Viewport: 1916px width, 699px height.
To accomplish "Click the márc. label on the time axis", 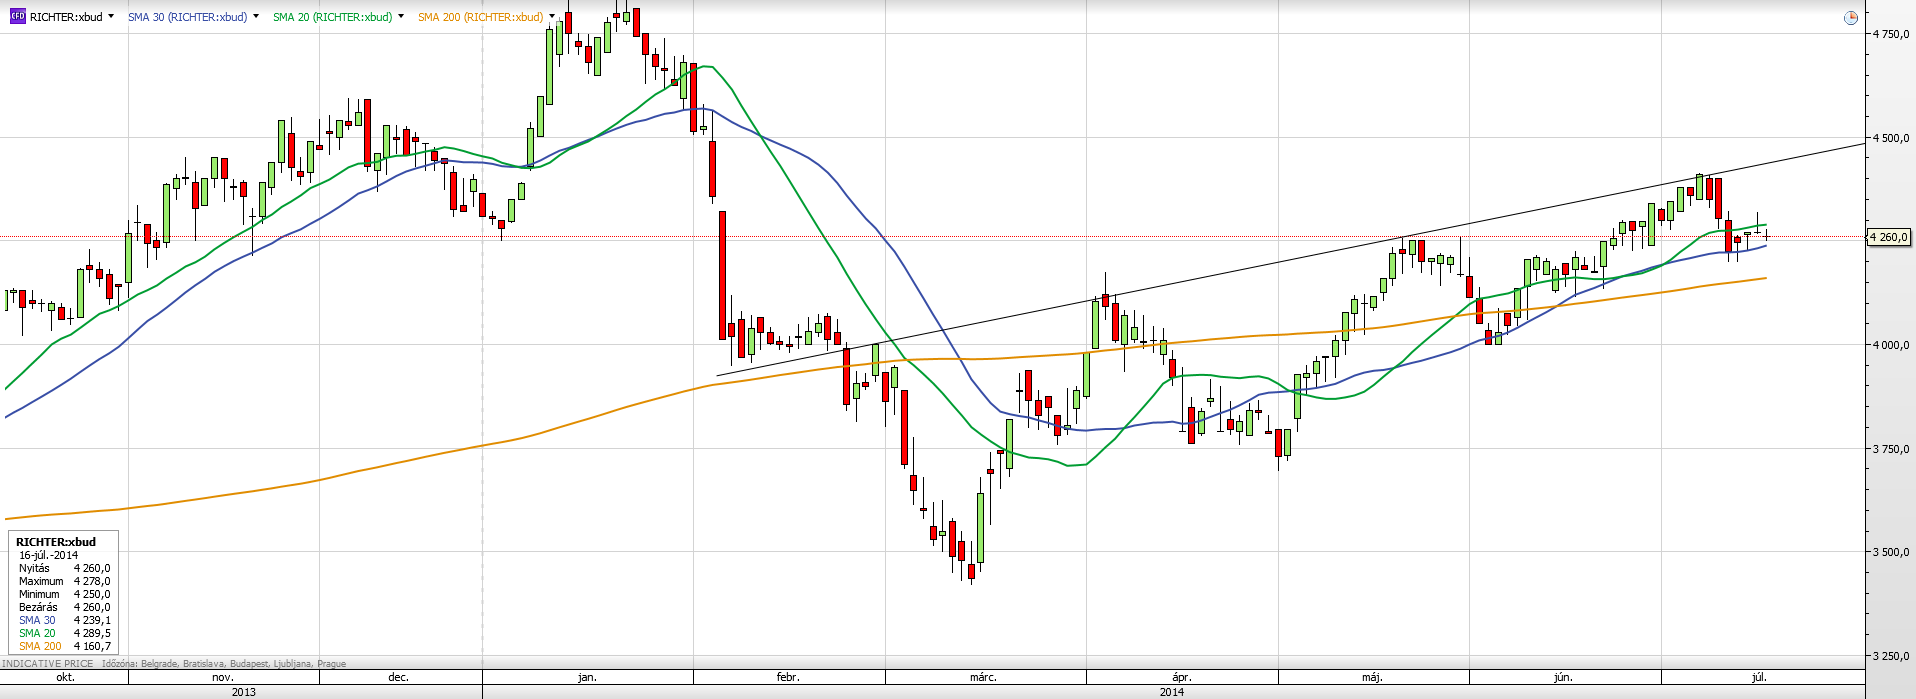I will point(983,677).
